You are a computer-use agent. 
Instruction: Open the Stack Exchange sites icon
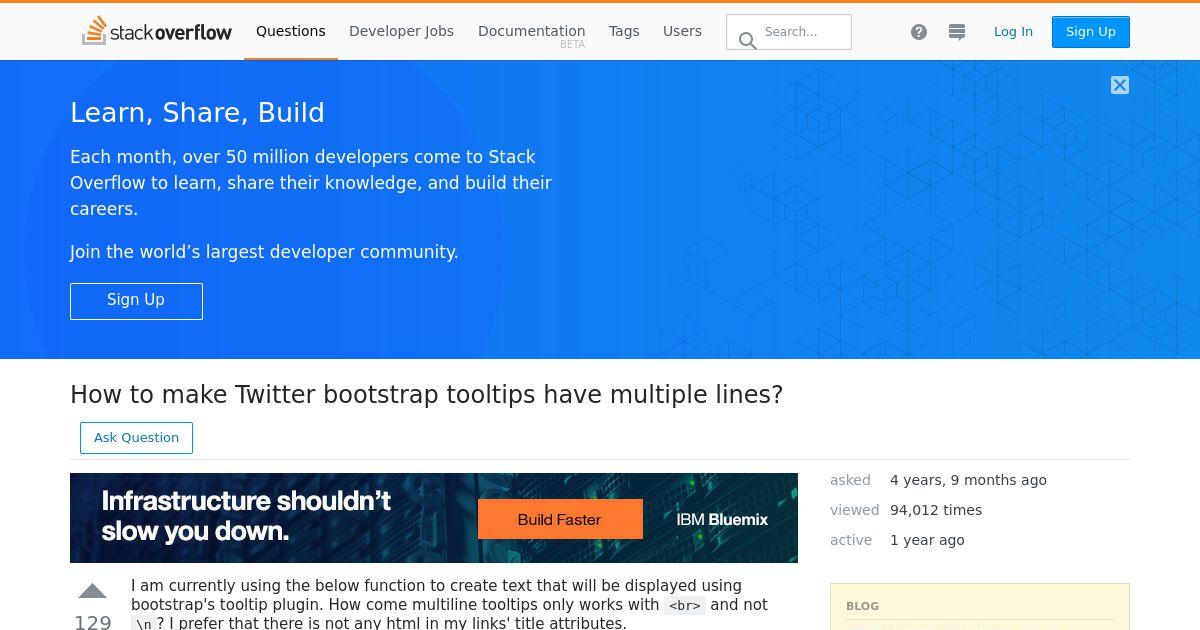tap(957, 32)
